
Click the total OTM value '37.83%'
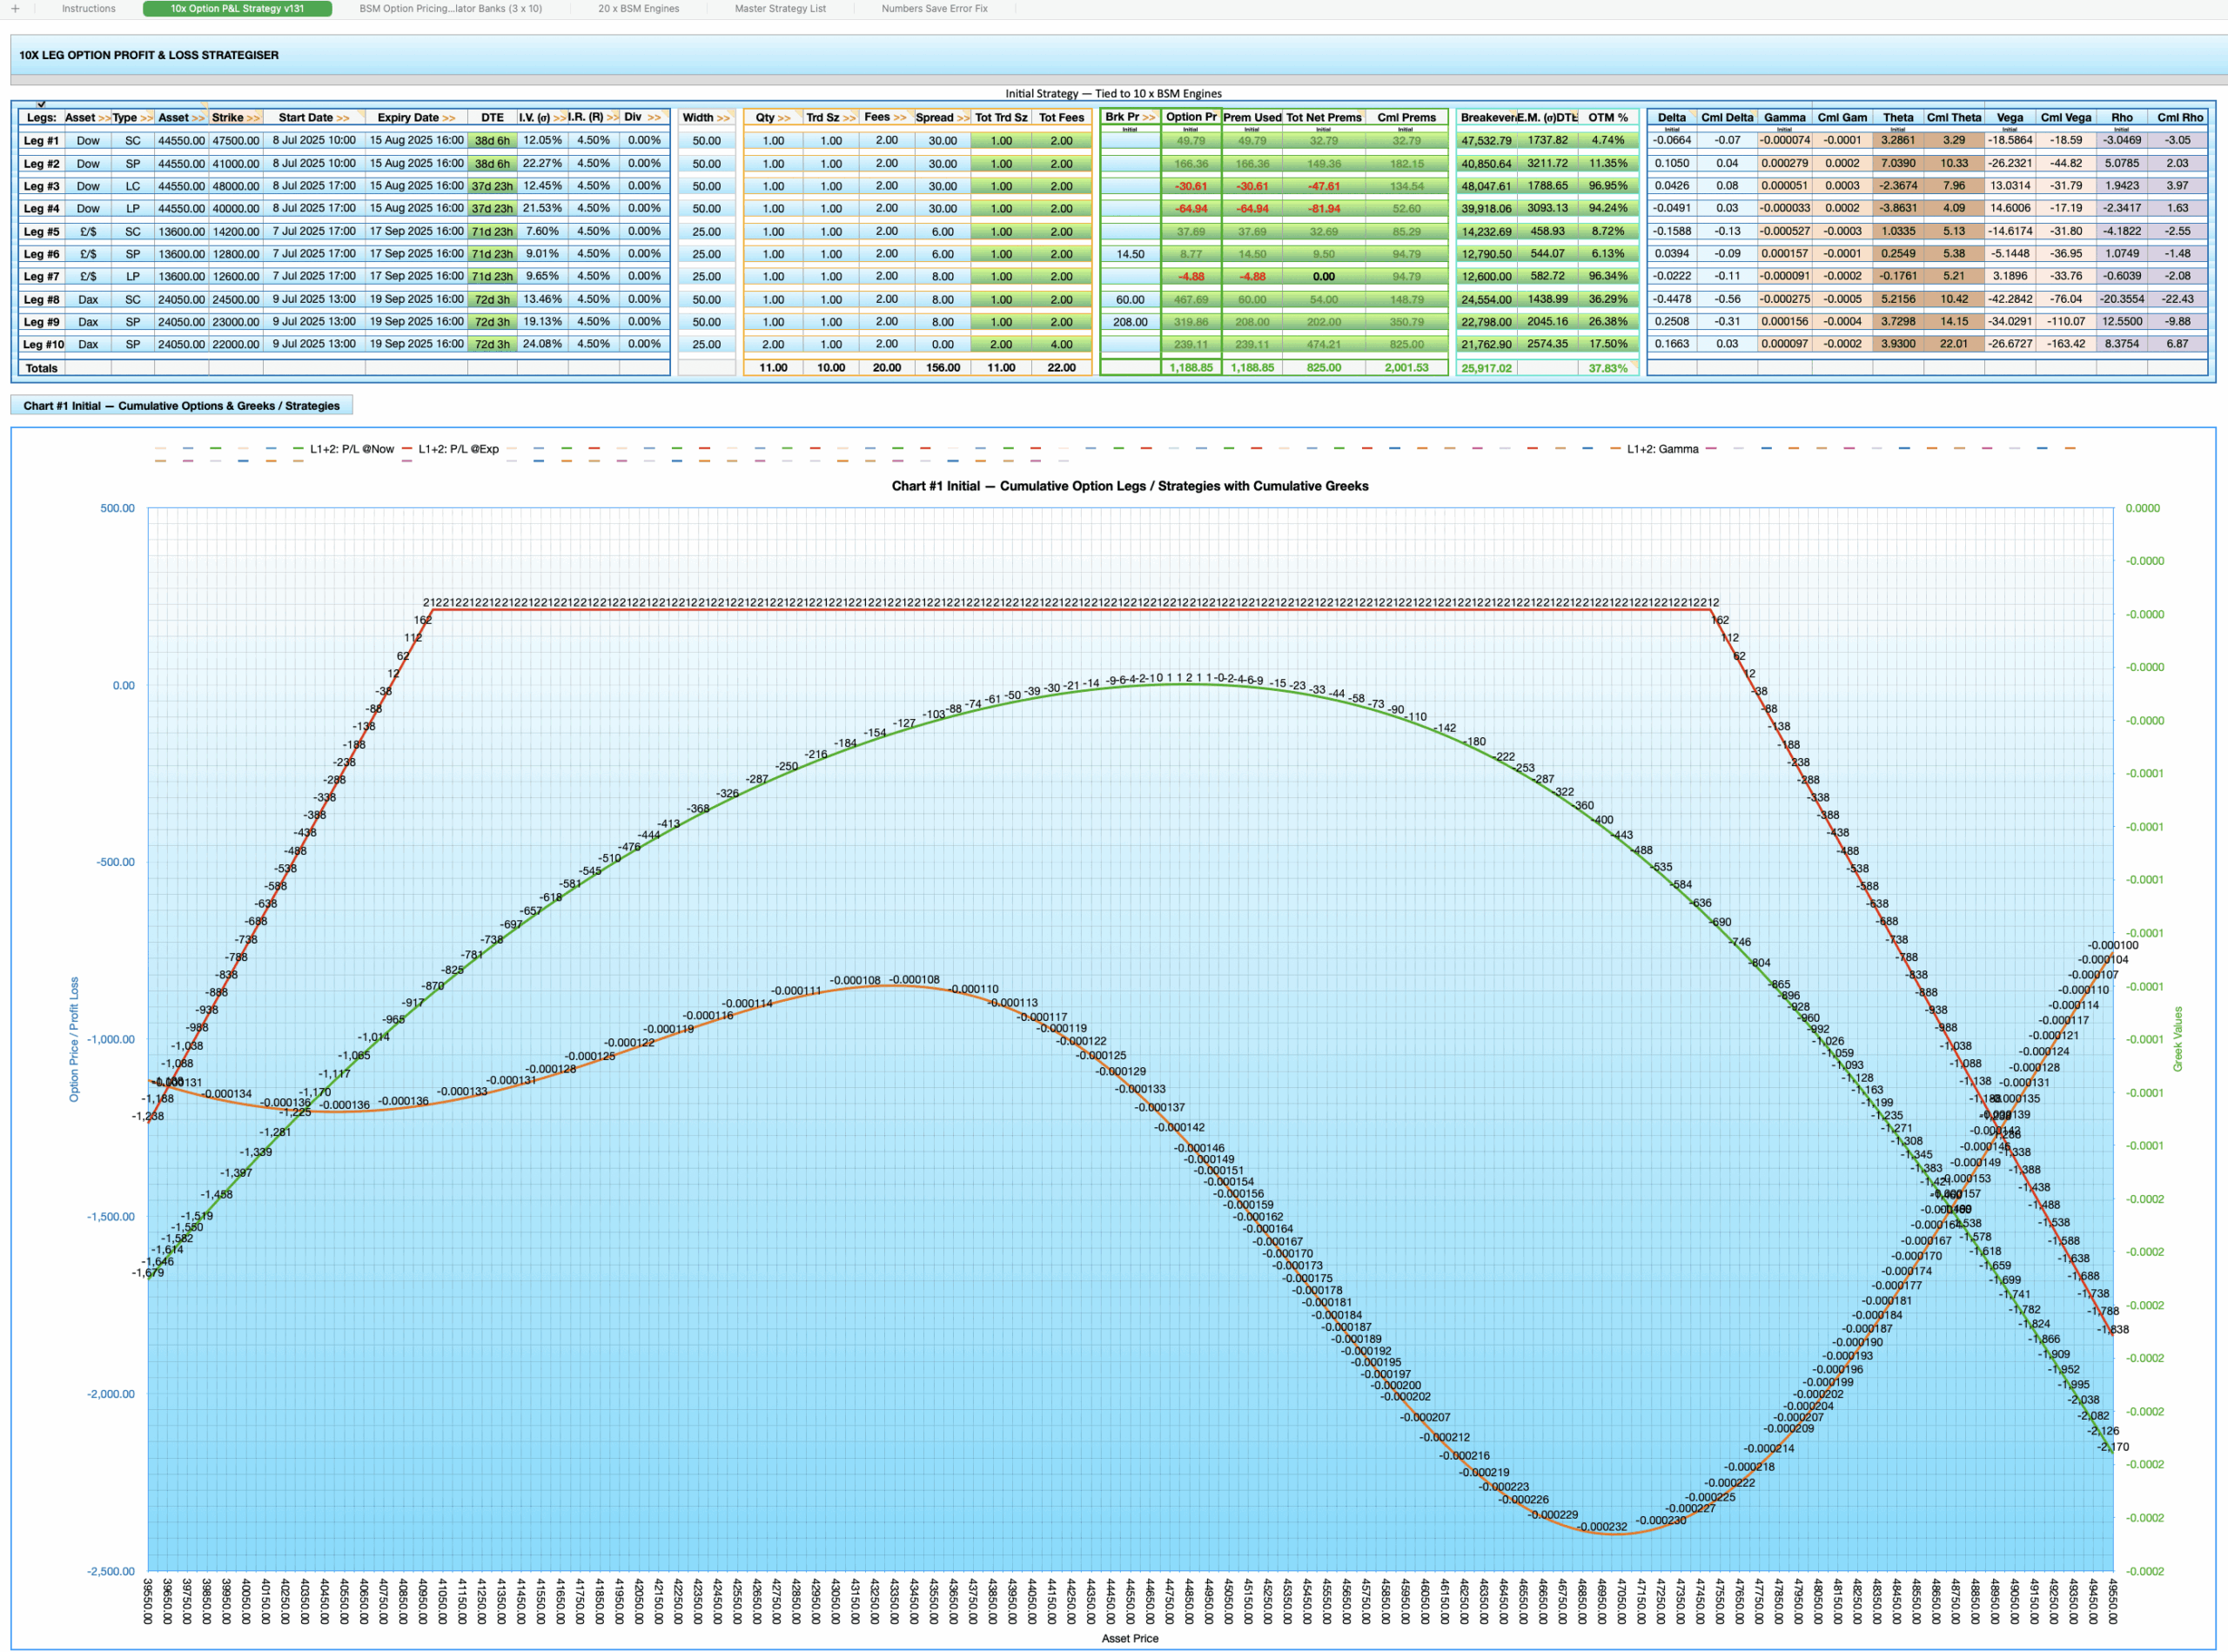pos(1608,369)
